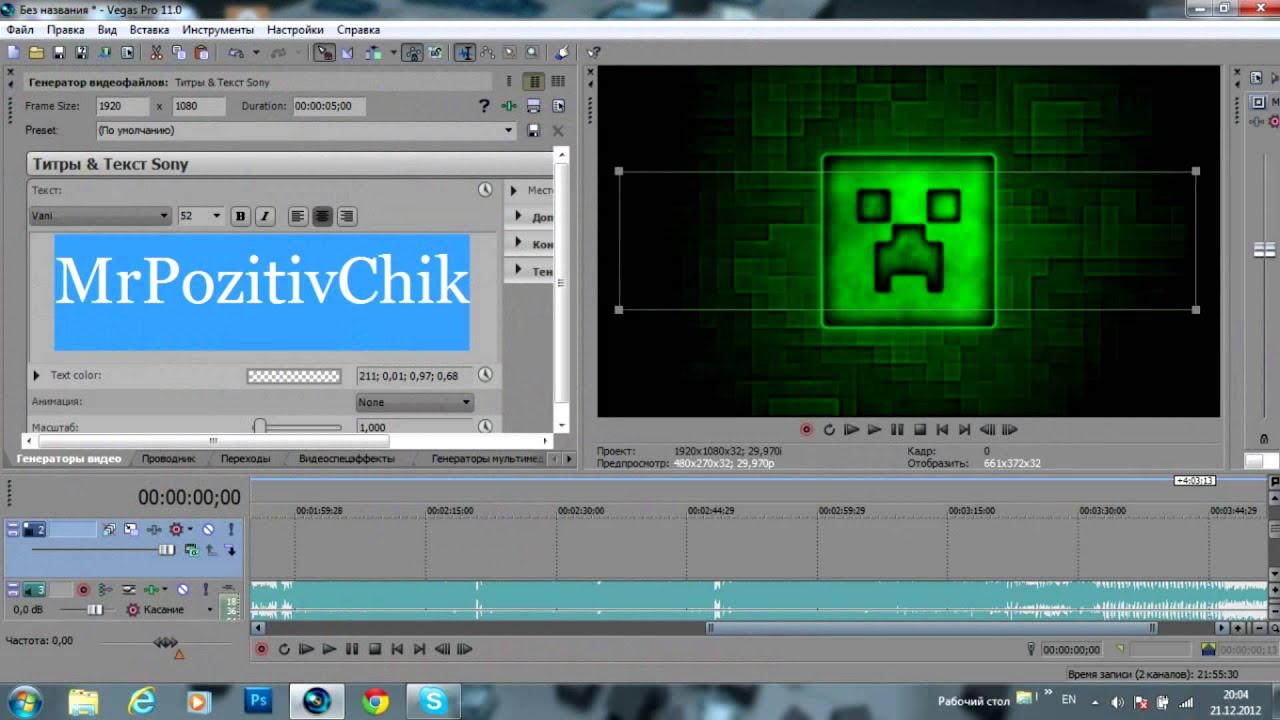
Task: Toggle loop playback under the preview
Action: (829, 430)
